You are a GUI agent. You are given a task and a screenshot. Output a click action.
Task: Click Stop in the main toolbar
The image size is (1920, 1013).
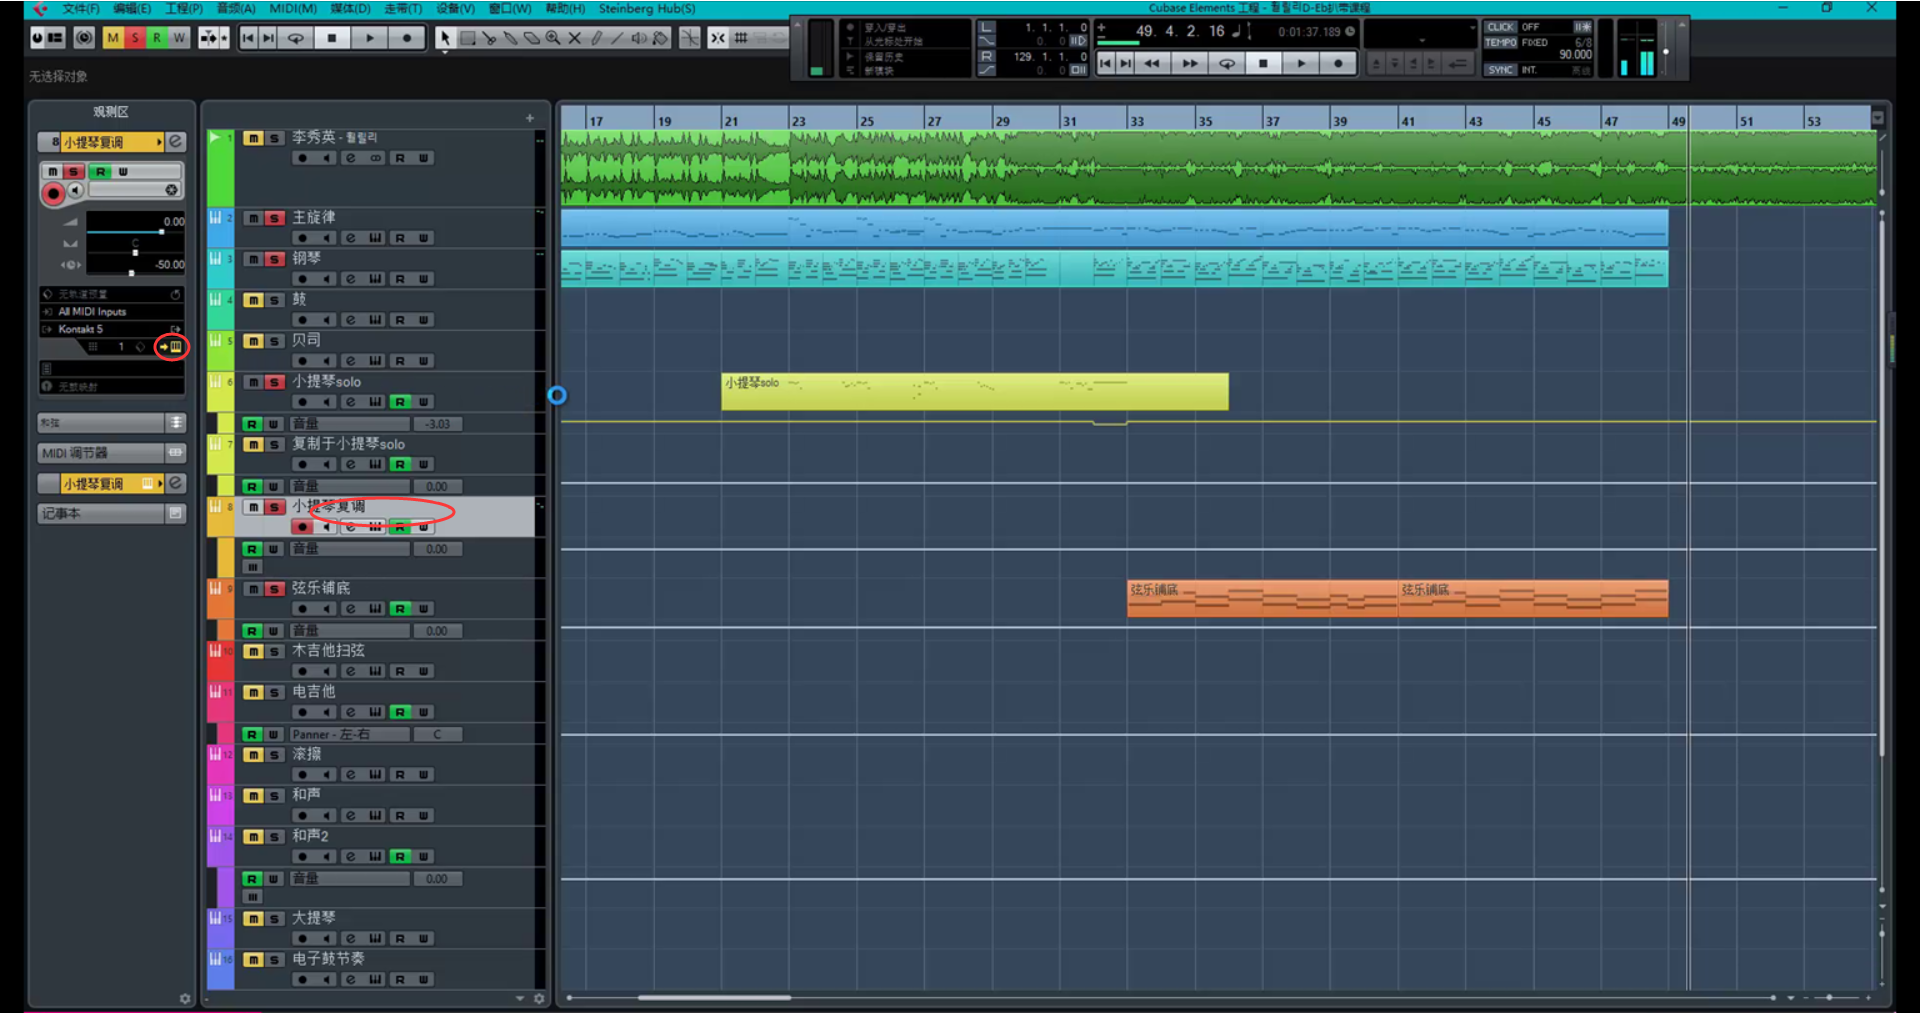332,38
